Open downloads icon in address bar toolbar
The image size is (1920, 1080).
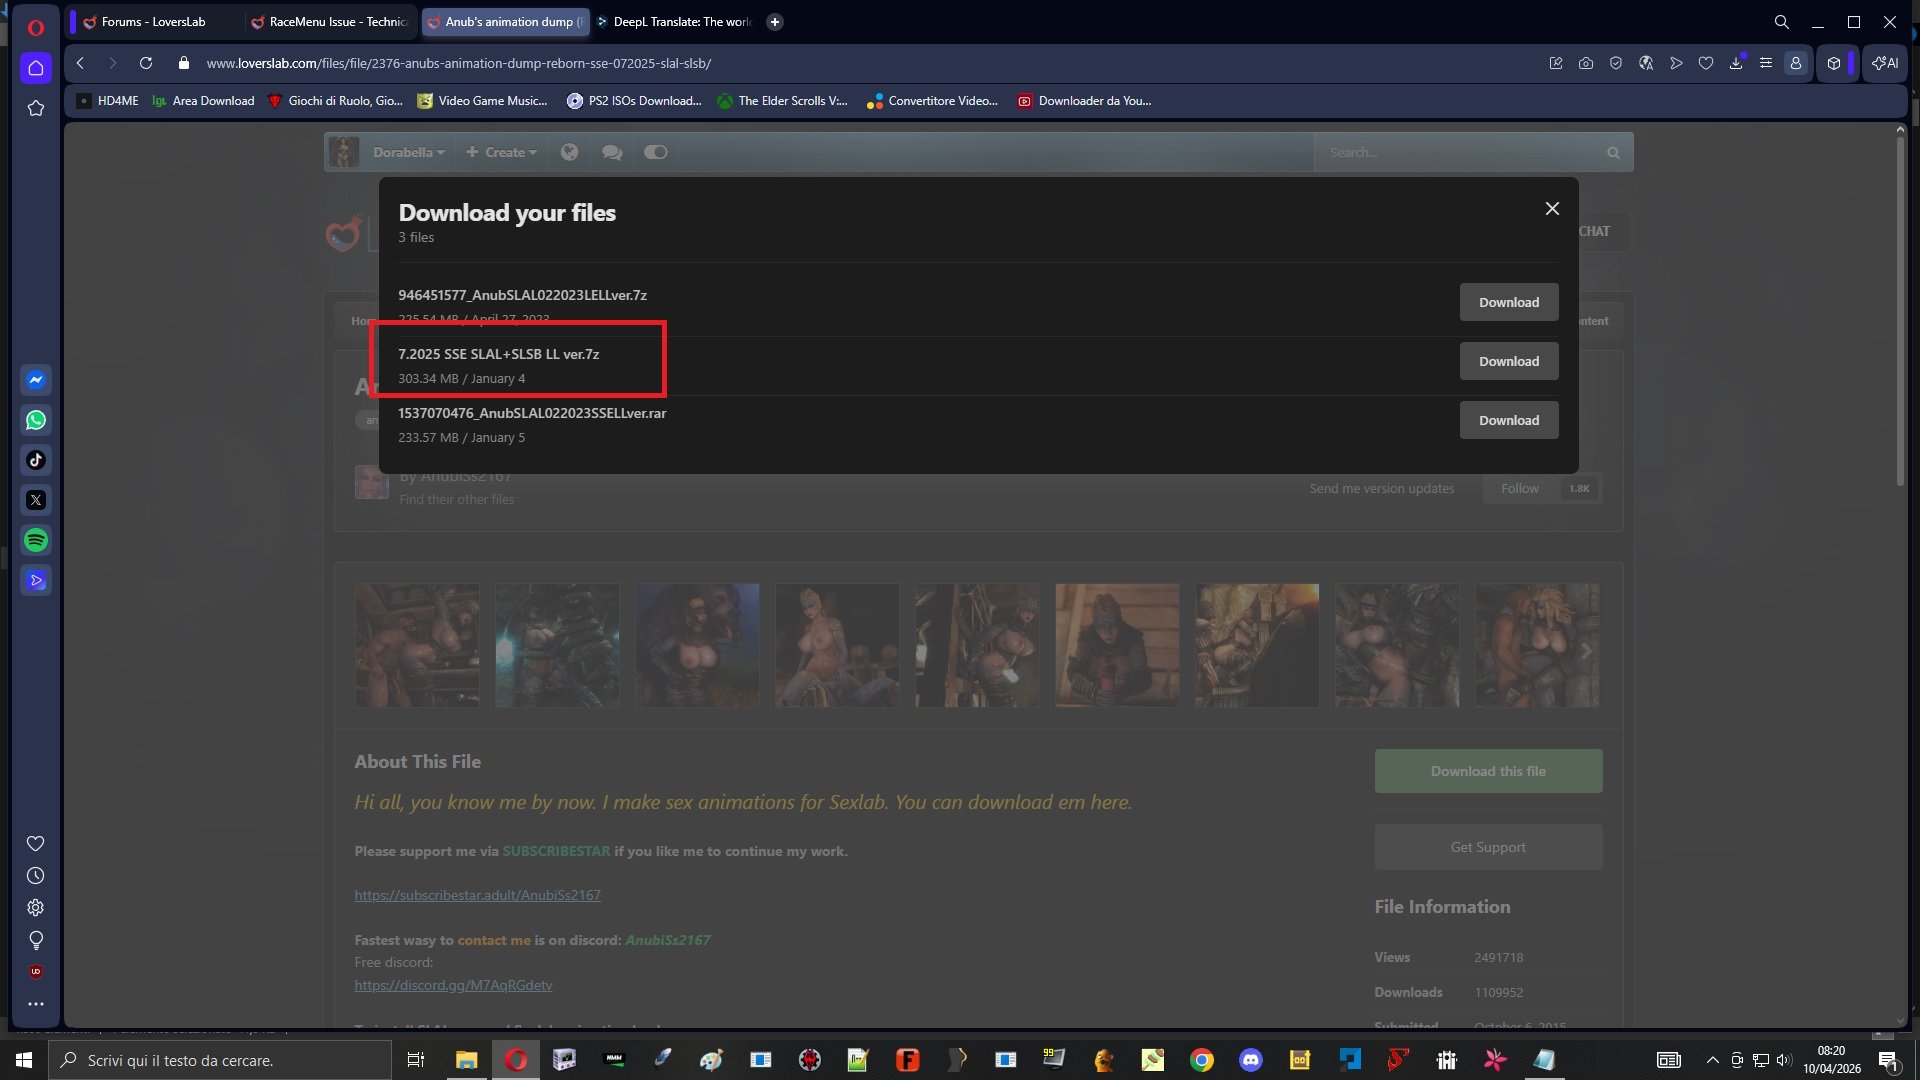click(1736, 63)
